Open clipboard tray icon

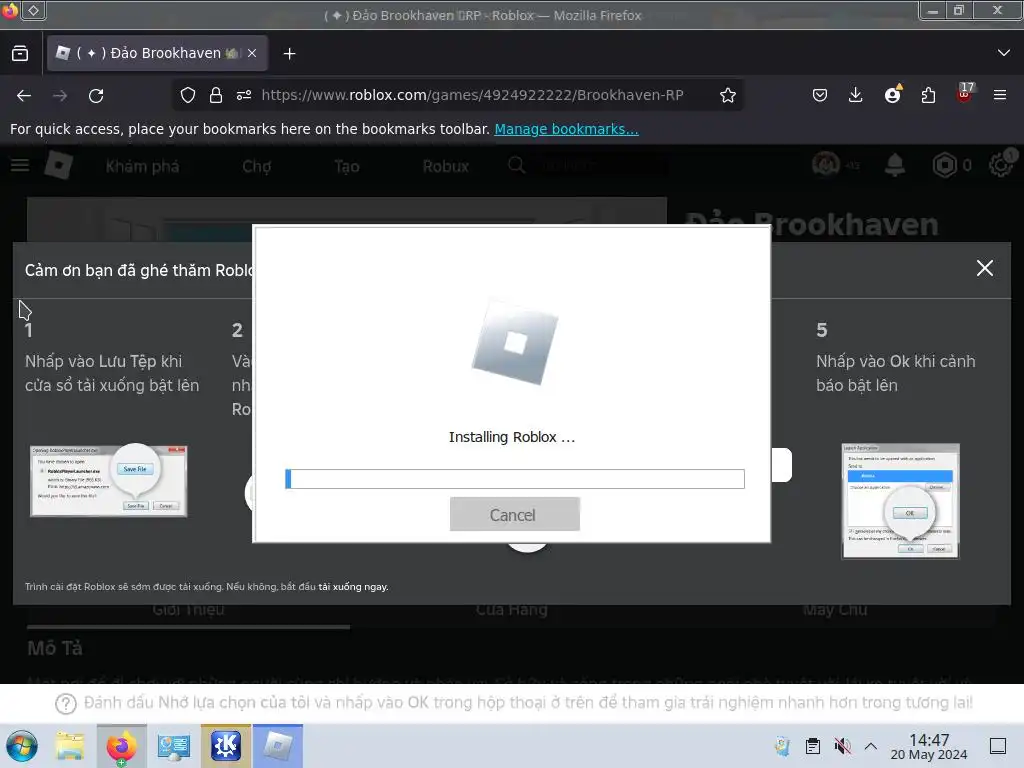(812, 746)
